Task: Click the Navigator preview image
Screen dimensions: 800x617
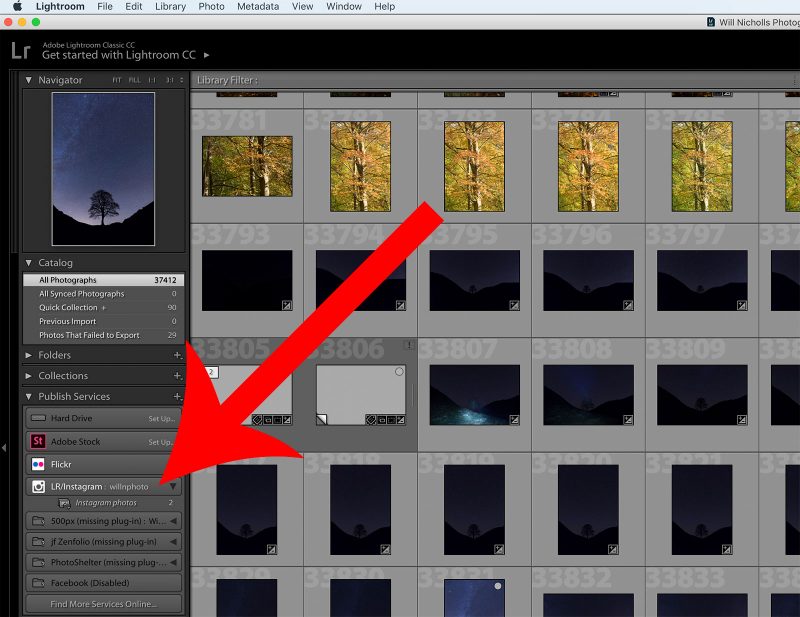Action: tap(103, 169)
